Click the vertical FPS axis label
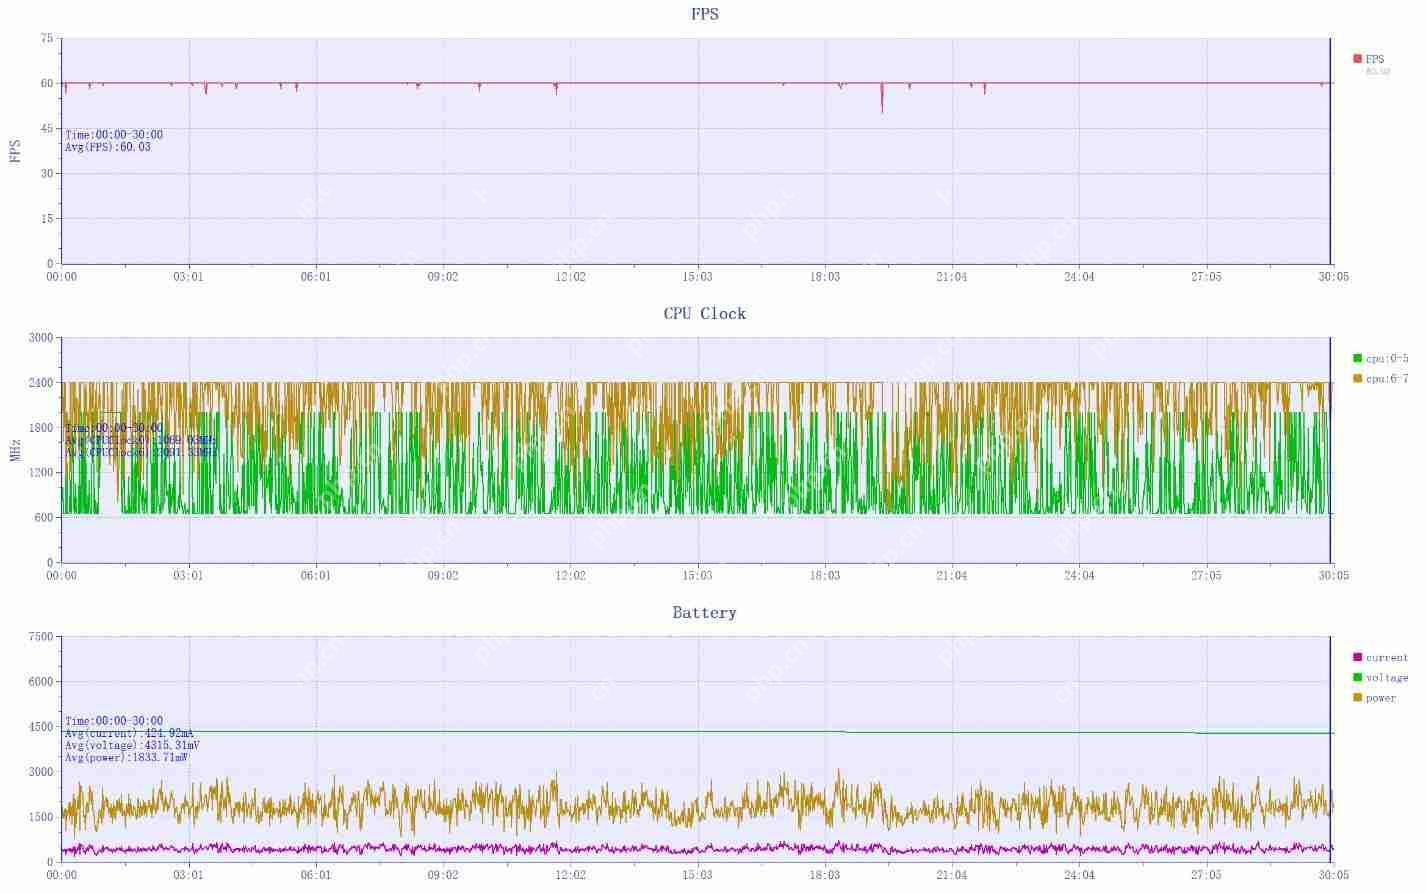The width and height of the screenshot is (1426, 893). tap(15, 150)
